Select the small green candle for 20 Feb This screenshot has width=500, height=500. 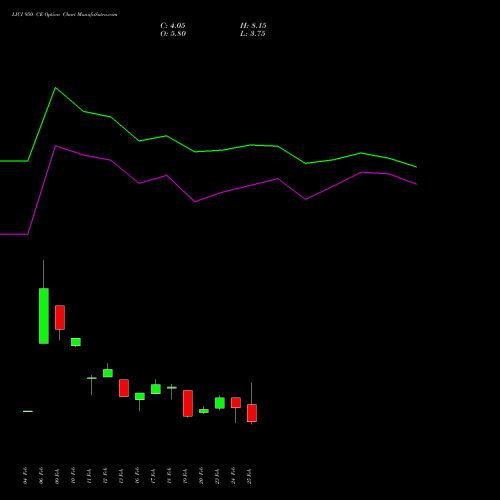click(x=204, y=411)
